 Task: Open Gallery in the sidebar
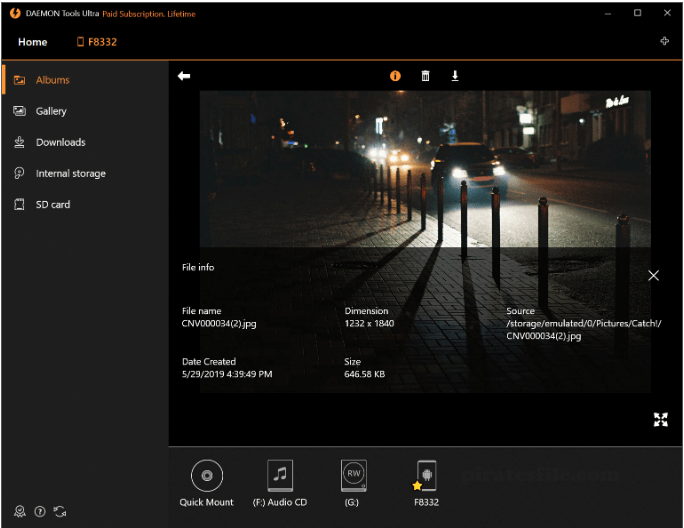pyautogui.click(x=85, y=111)
